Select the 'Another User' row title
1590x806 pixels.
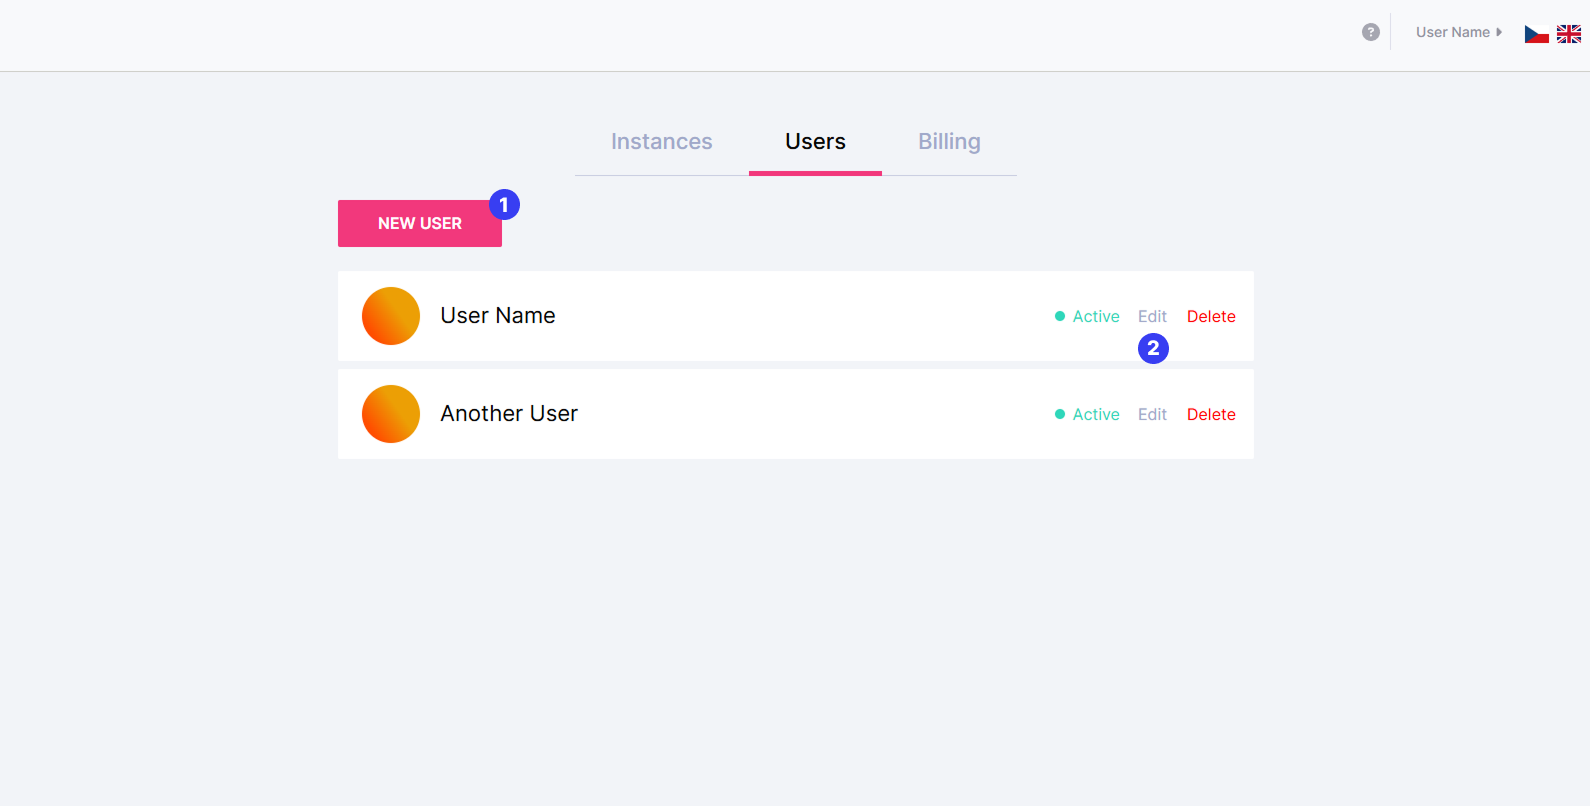click(509, 414)
